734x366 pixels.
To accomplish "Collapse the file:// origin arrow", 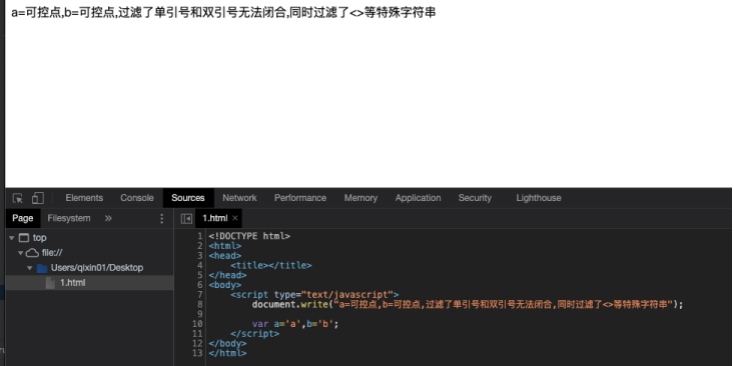I will pyautogui.click(x=21, y=253).
